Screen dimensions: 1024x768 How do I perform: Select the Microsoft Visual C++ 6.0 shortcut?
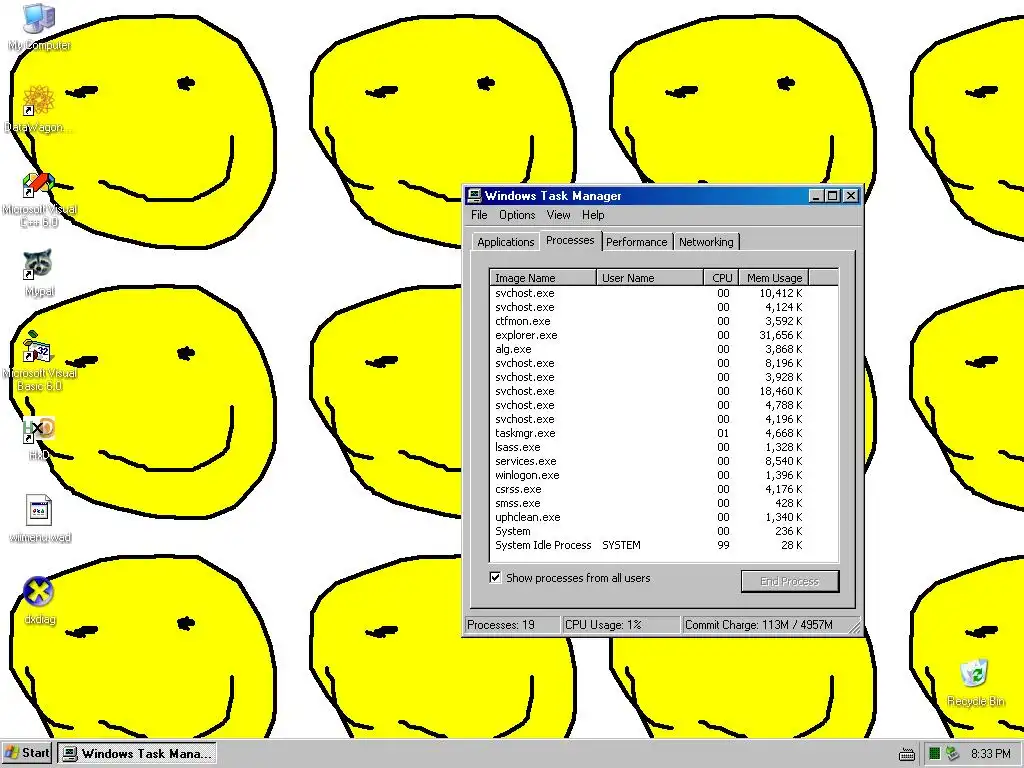pyautogui.click(x=39, y=199)
